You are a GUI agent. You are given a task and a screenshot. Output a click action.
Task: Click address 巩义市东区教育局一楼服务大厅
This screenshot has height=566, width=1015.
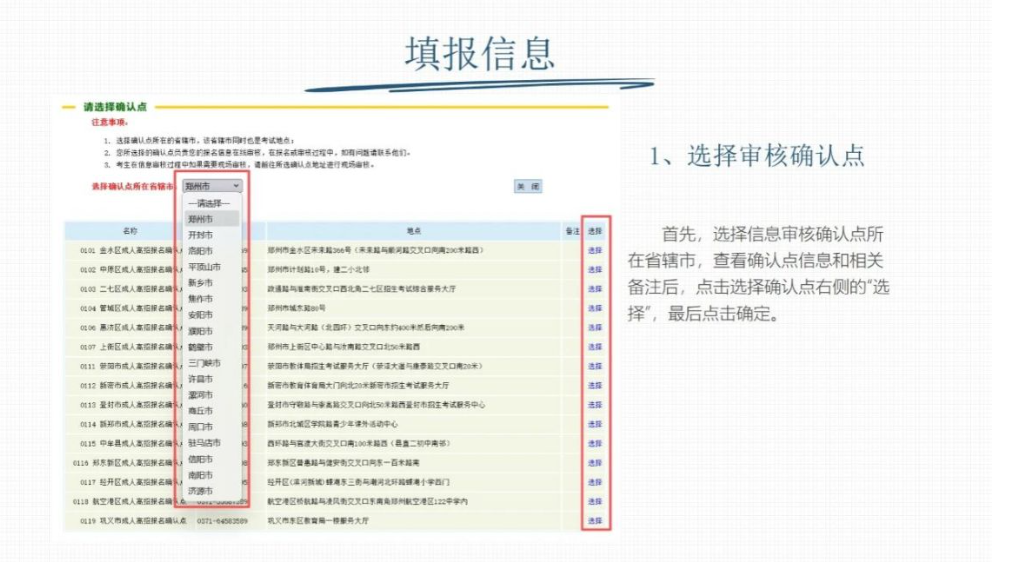coord(318,521)
